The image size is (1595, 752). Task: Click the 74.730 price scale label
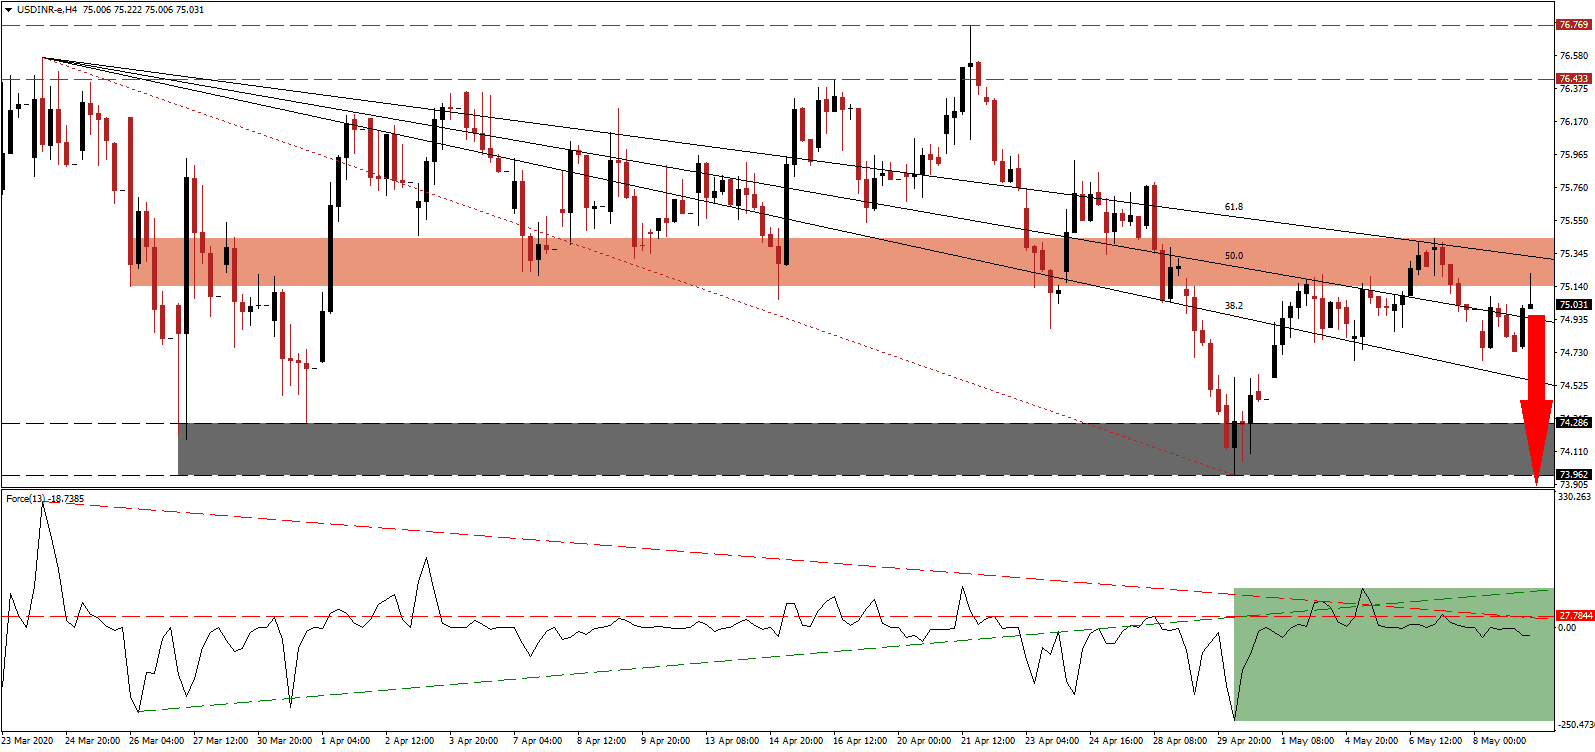(1574, 353)
